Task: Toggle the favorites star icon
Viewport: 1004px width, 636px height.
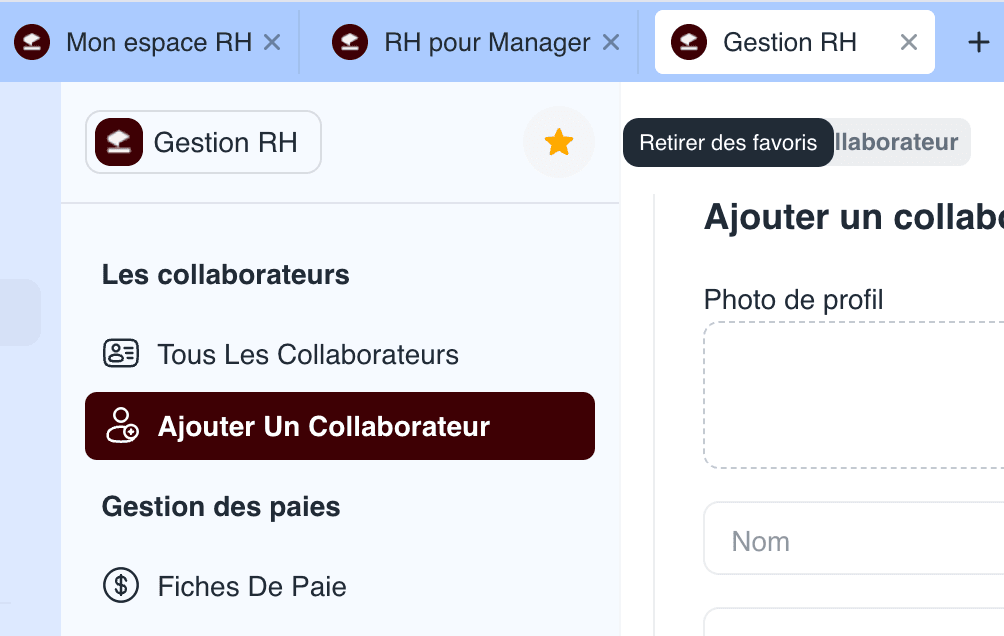Action: [x=558, y=142]
